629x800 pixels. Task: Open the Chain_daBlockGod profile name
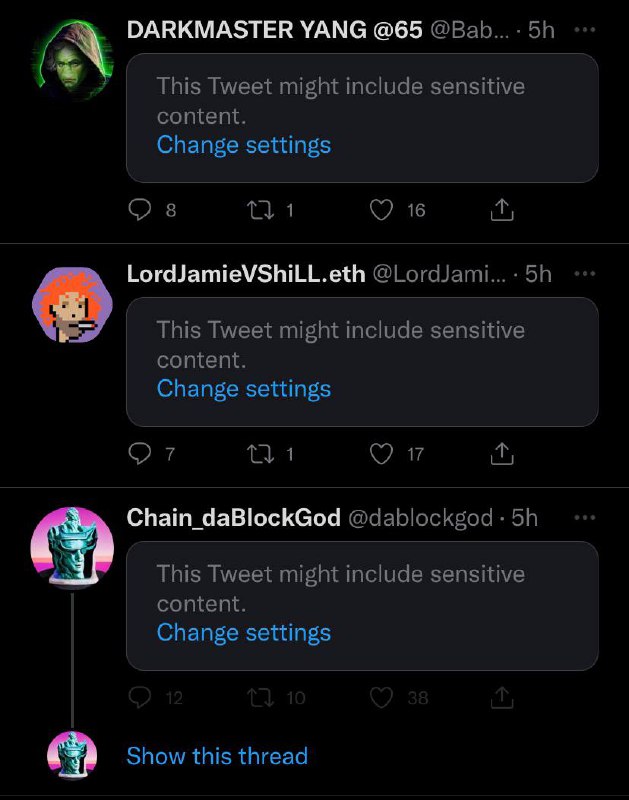tap(234, 518)
